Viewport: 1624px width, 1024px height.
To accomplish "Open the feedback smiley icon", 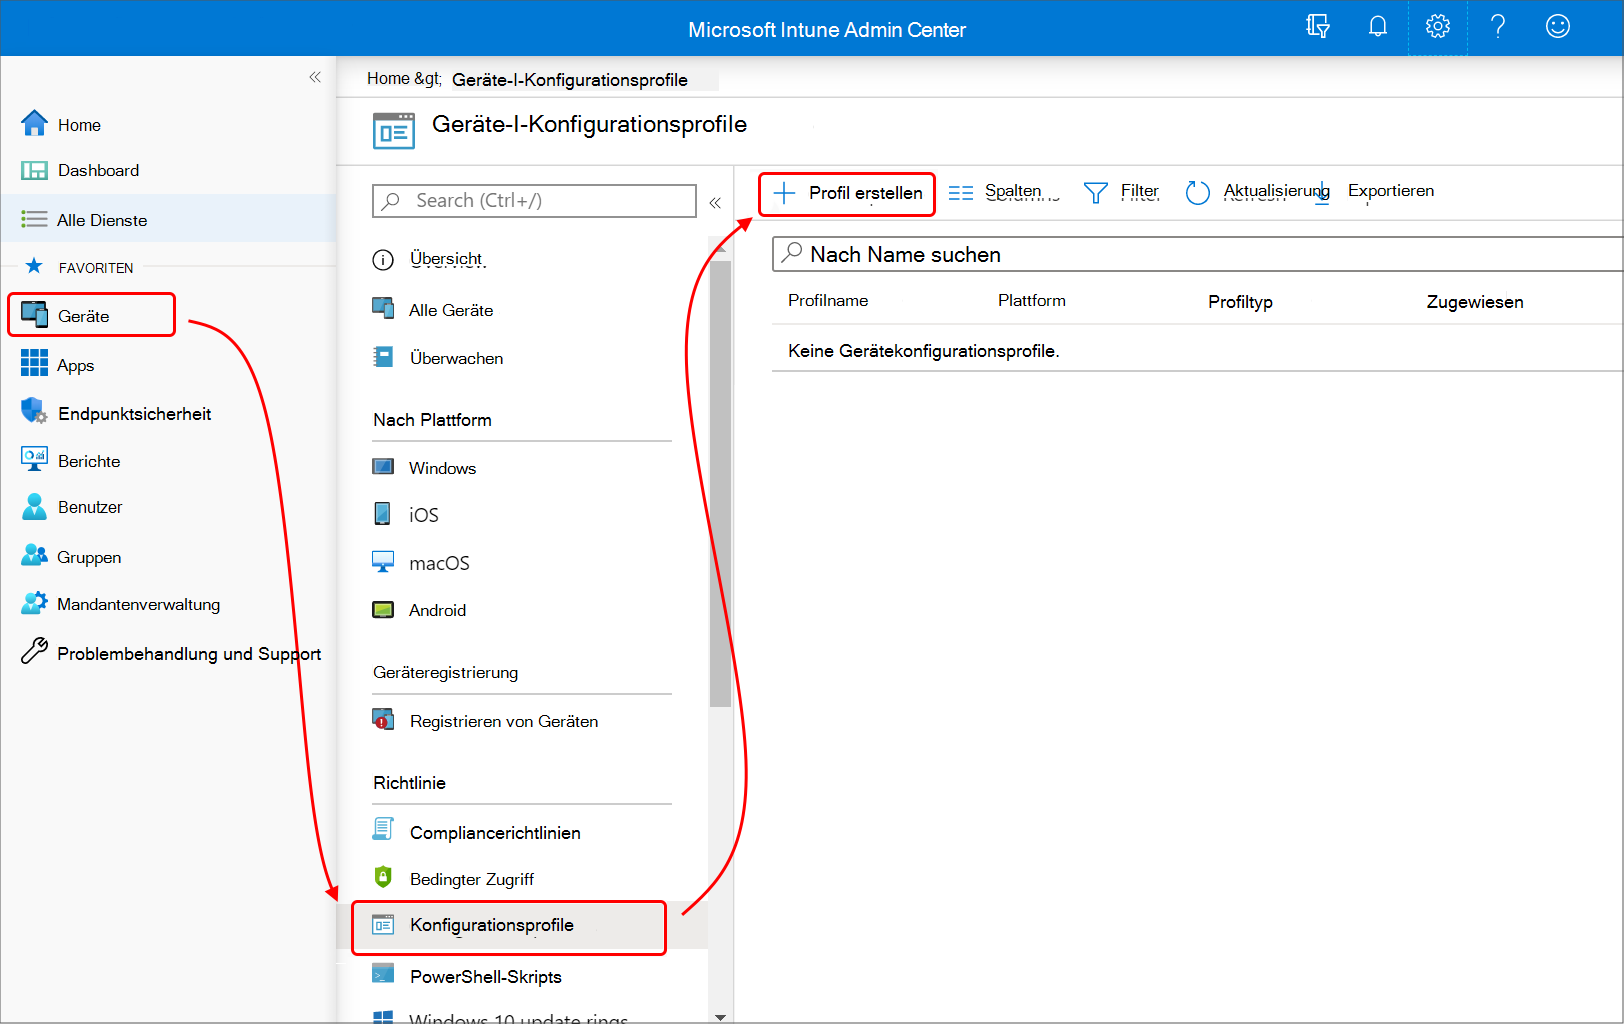I will coord(1558,27).
